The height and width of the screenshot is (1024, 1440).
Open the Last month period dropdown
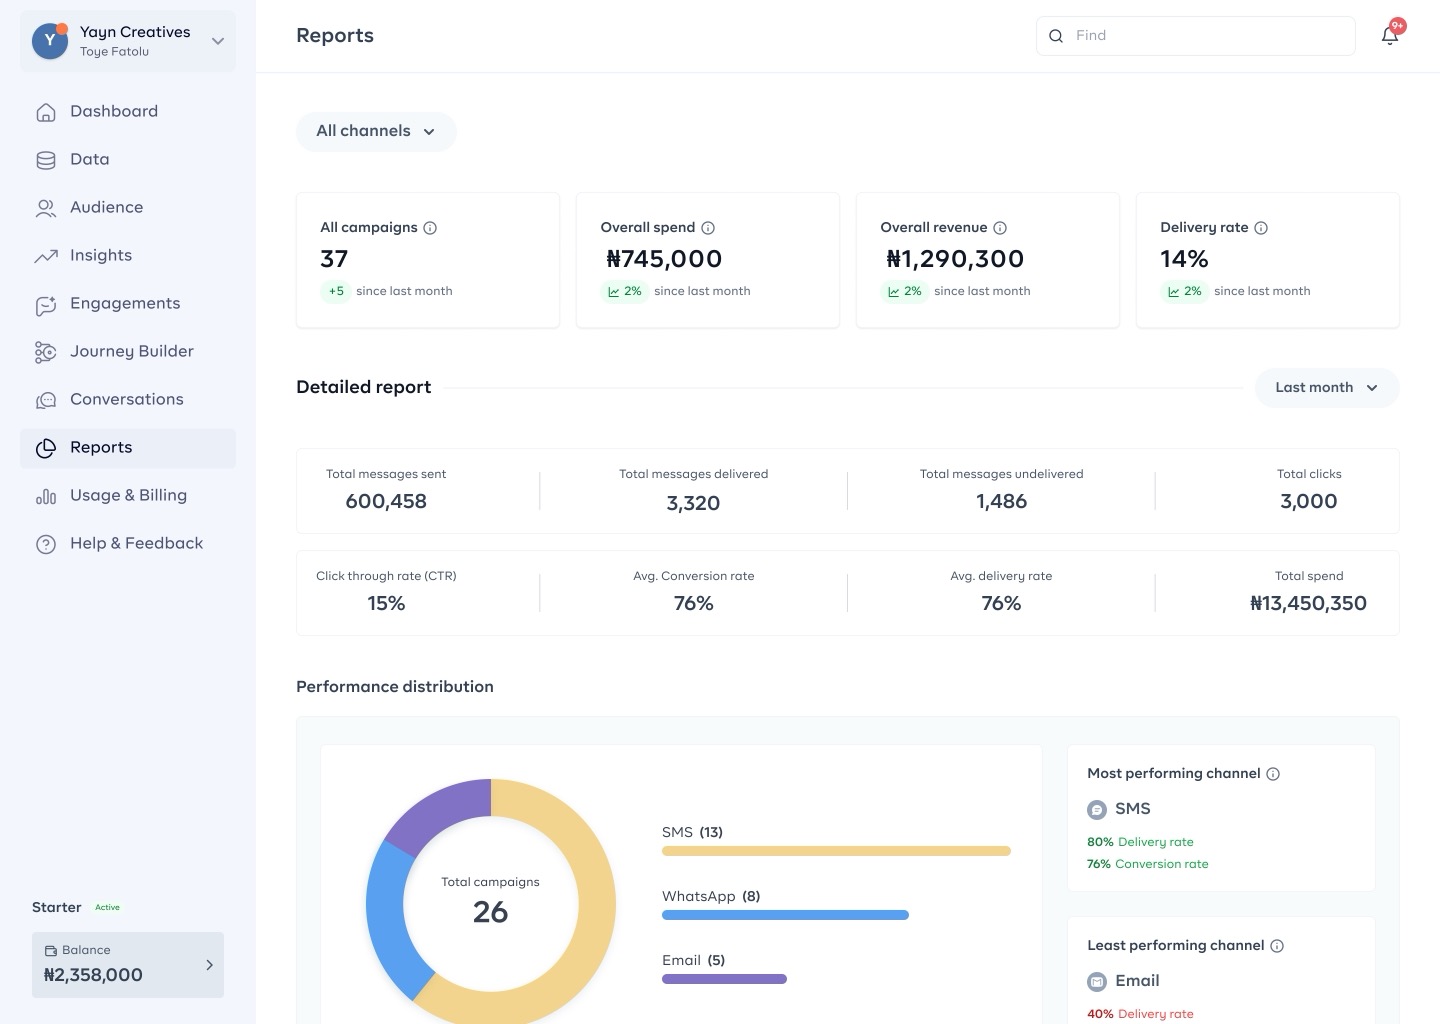[1327, 388]
